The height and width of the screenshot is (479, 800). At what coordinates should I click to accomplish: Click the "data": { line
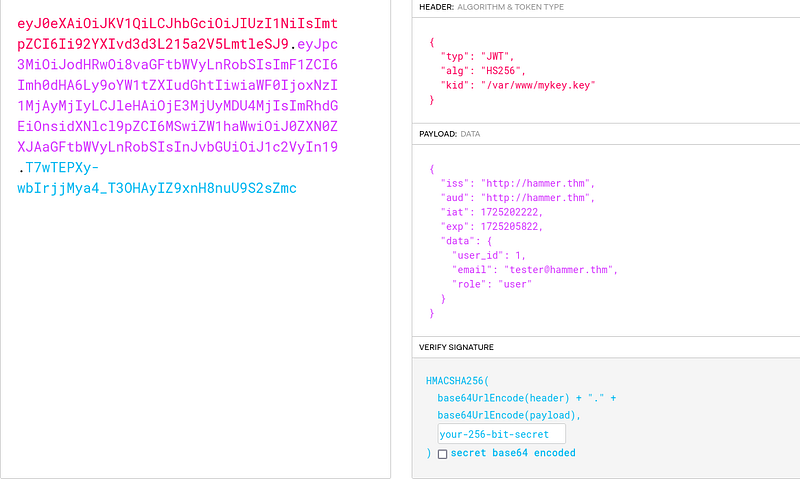click(x=466, y=240)
